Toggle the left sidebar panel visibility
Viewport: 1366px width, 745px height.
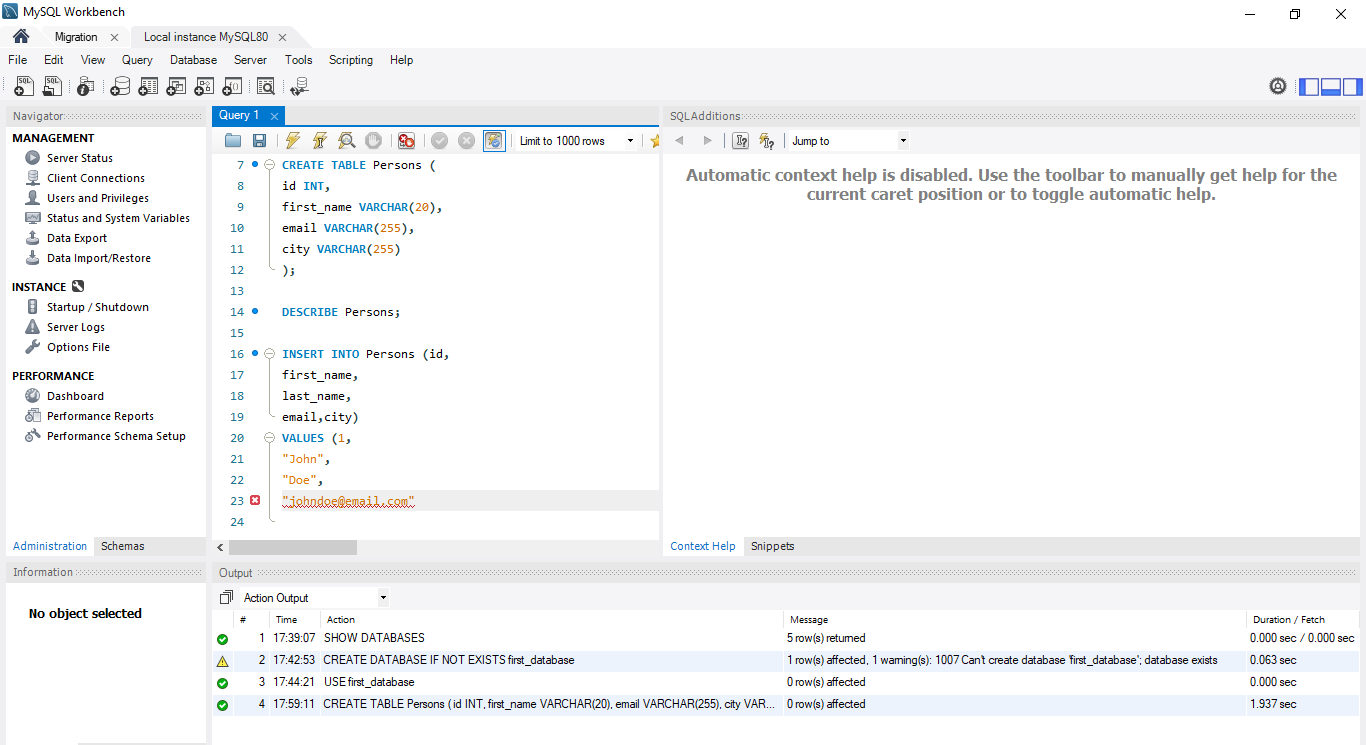click(1309, 87)
